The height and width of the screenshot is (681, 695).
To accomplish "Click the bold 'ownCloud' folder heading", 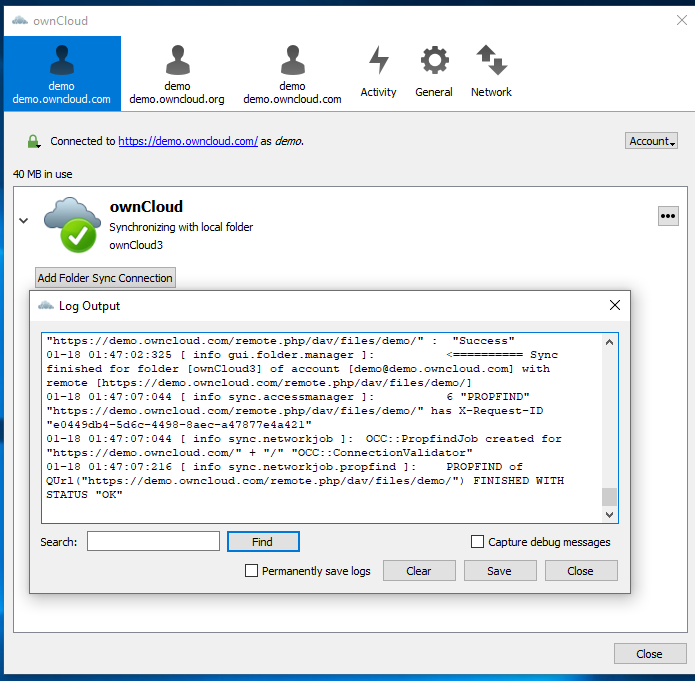I will [146, 207].
